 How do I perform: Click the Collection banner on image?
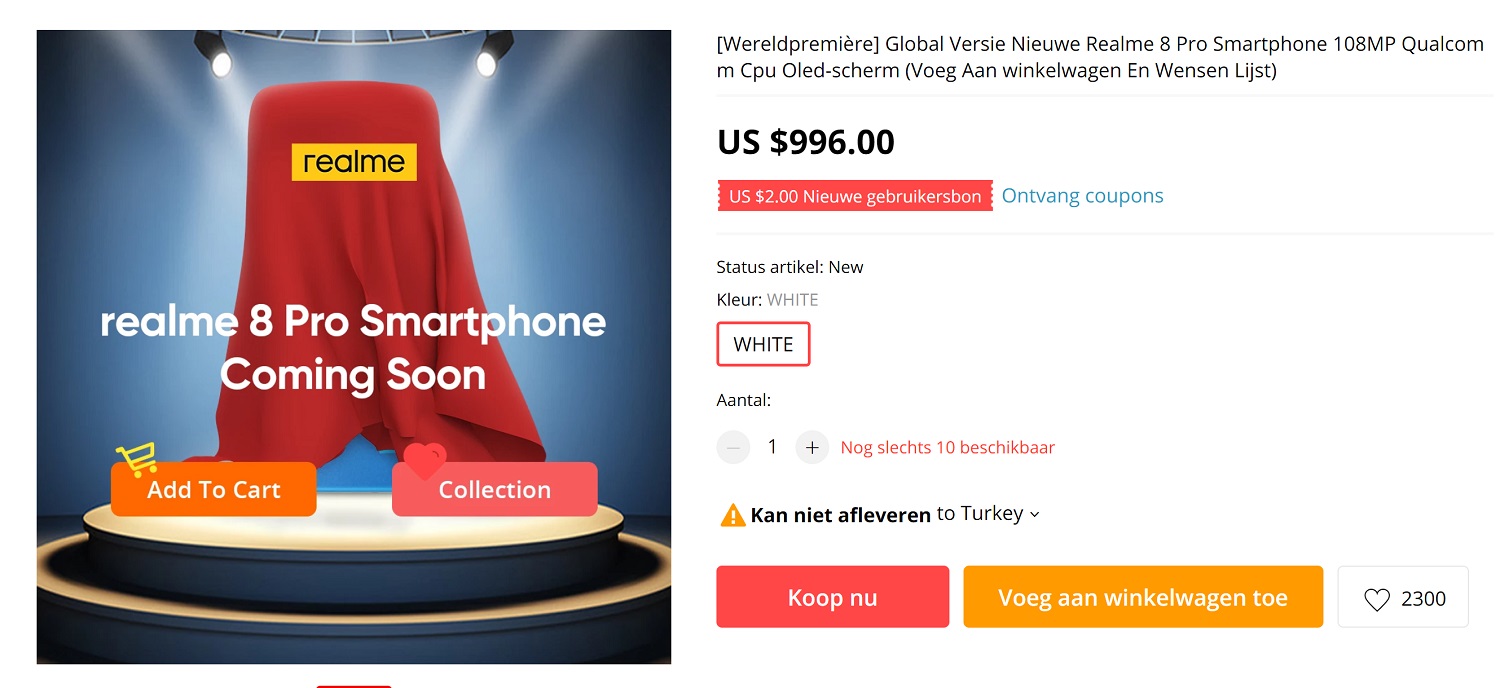[x=495, y=489]
